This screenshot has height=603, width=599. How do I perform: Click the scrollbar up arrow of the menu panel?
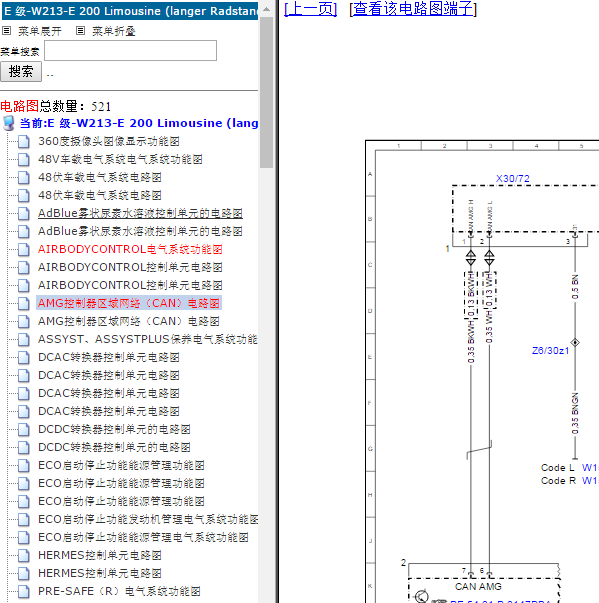point(266,9)
